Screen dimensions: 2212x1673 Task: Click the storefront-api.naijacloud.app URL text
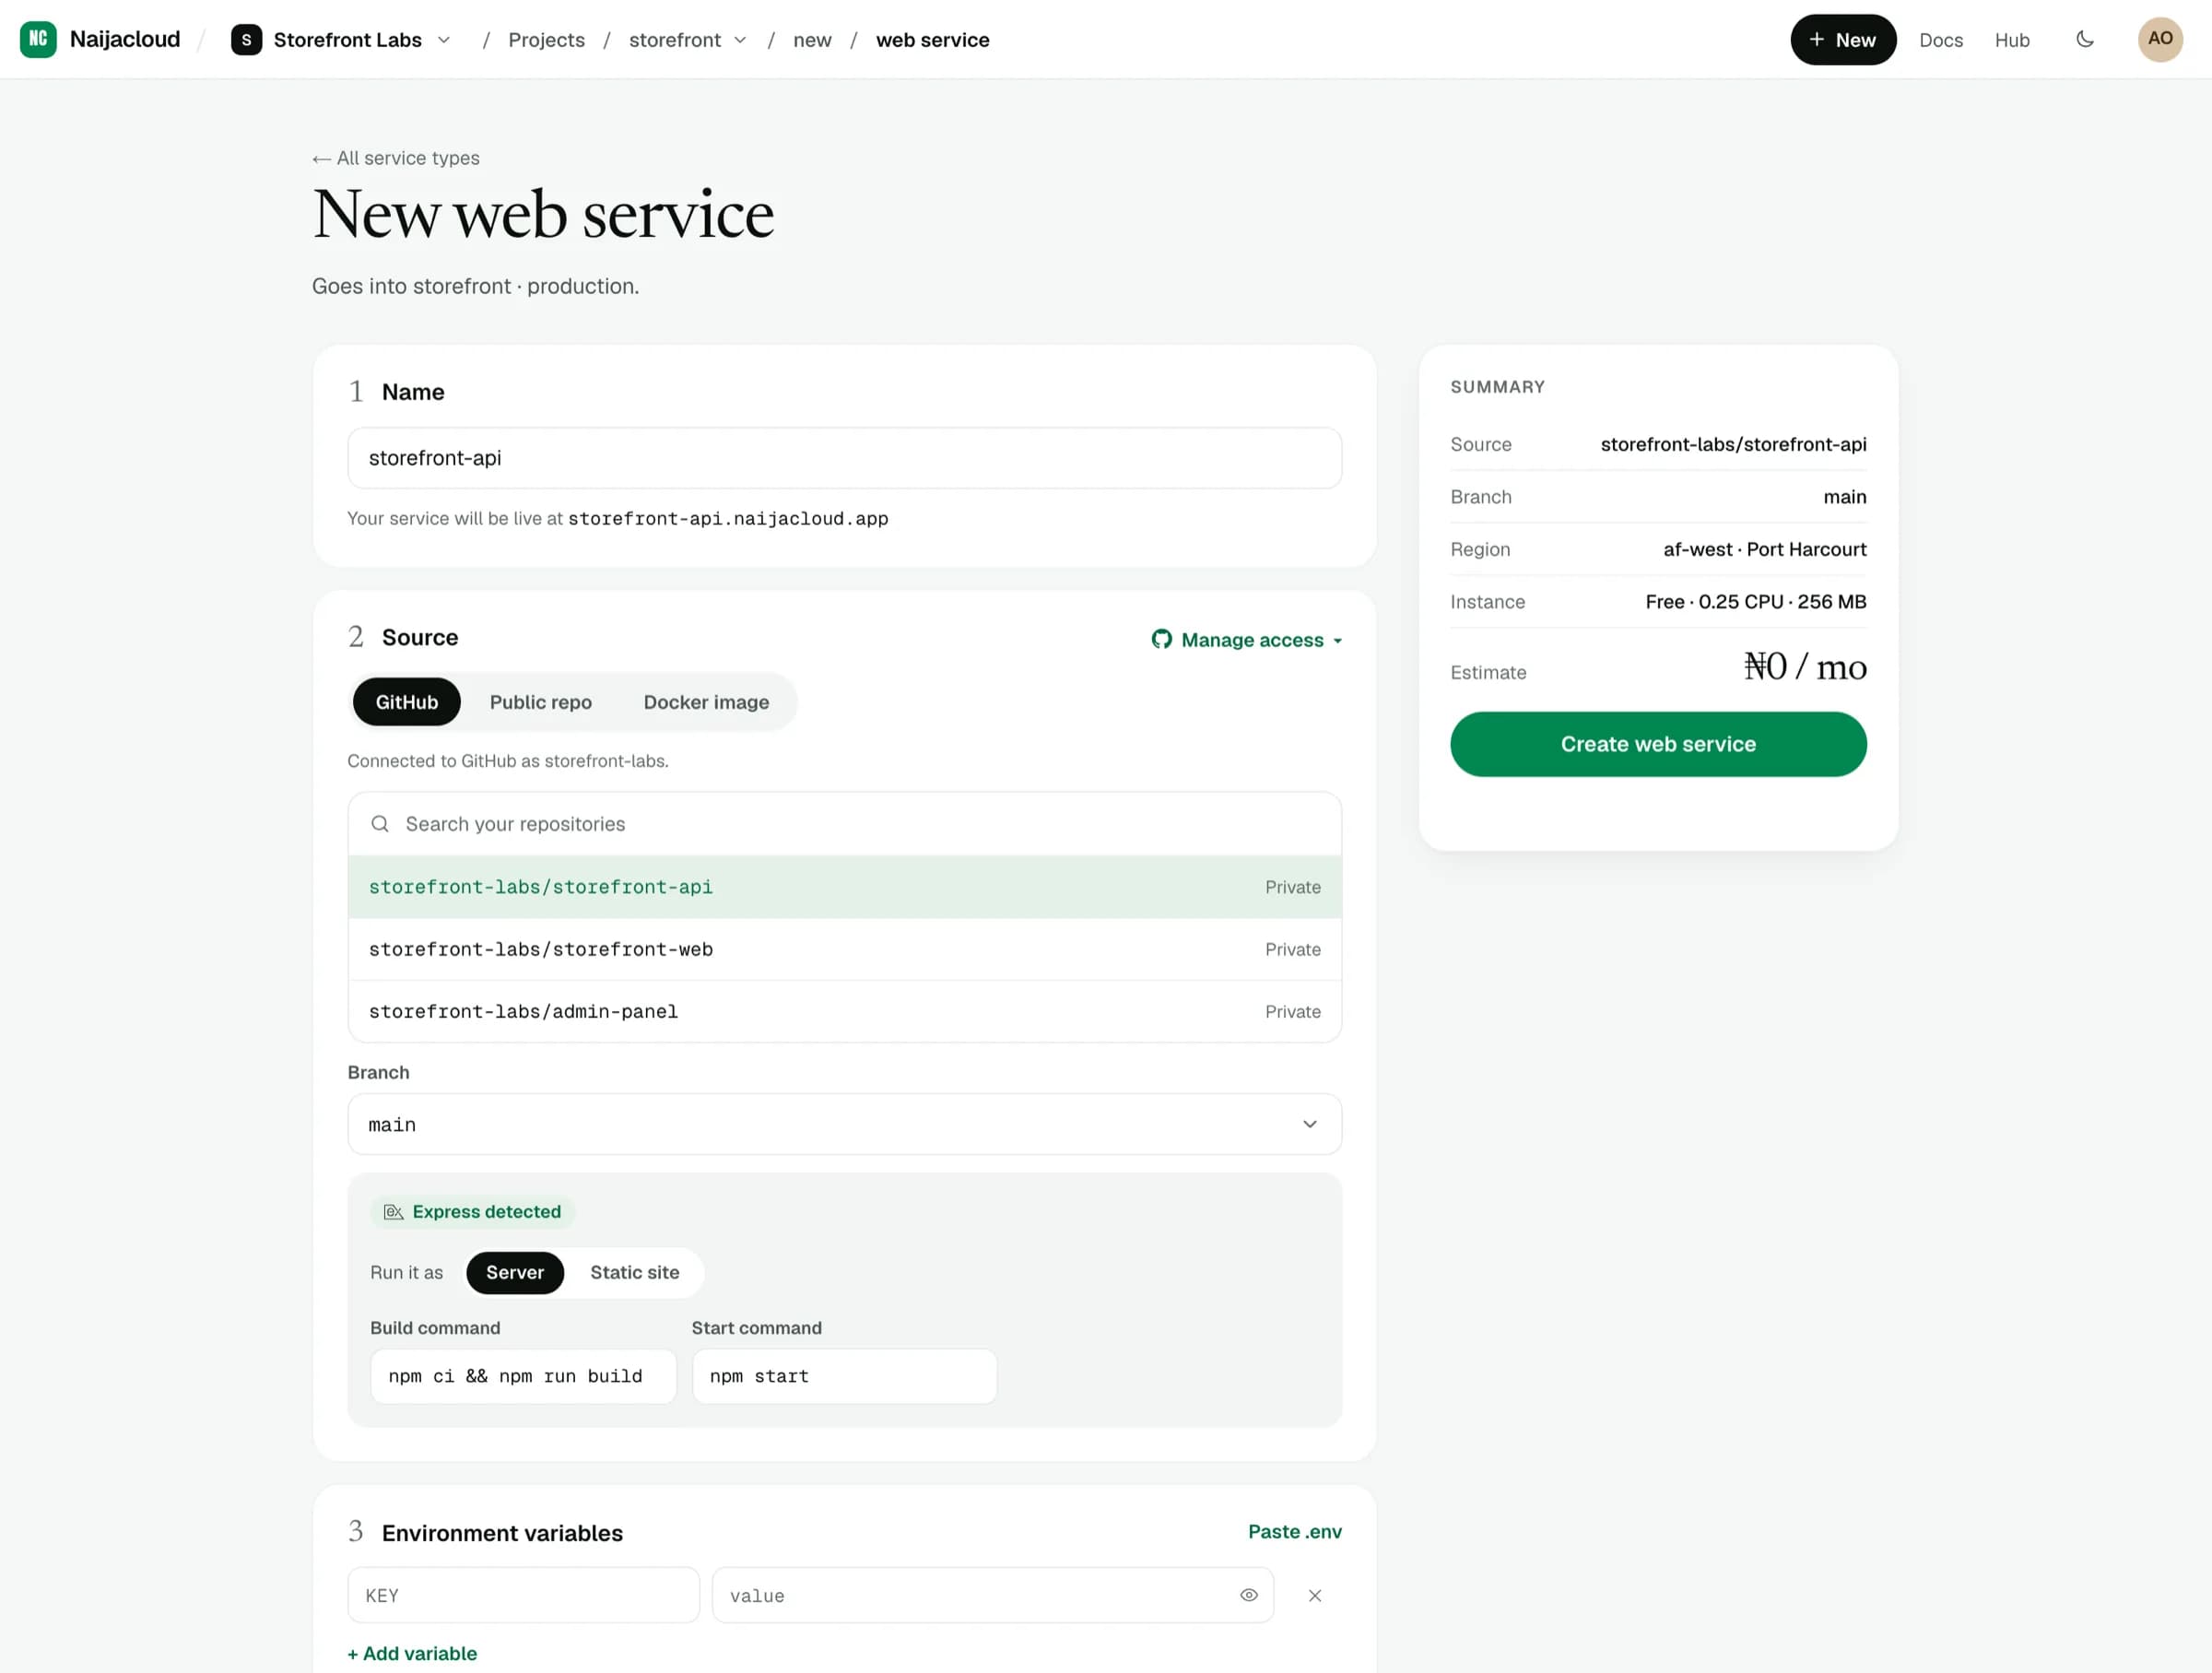coord(728,519)
